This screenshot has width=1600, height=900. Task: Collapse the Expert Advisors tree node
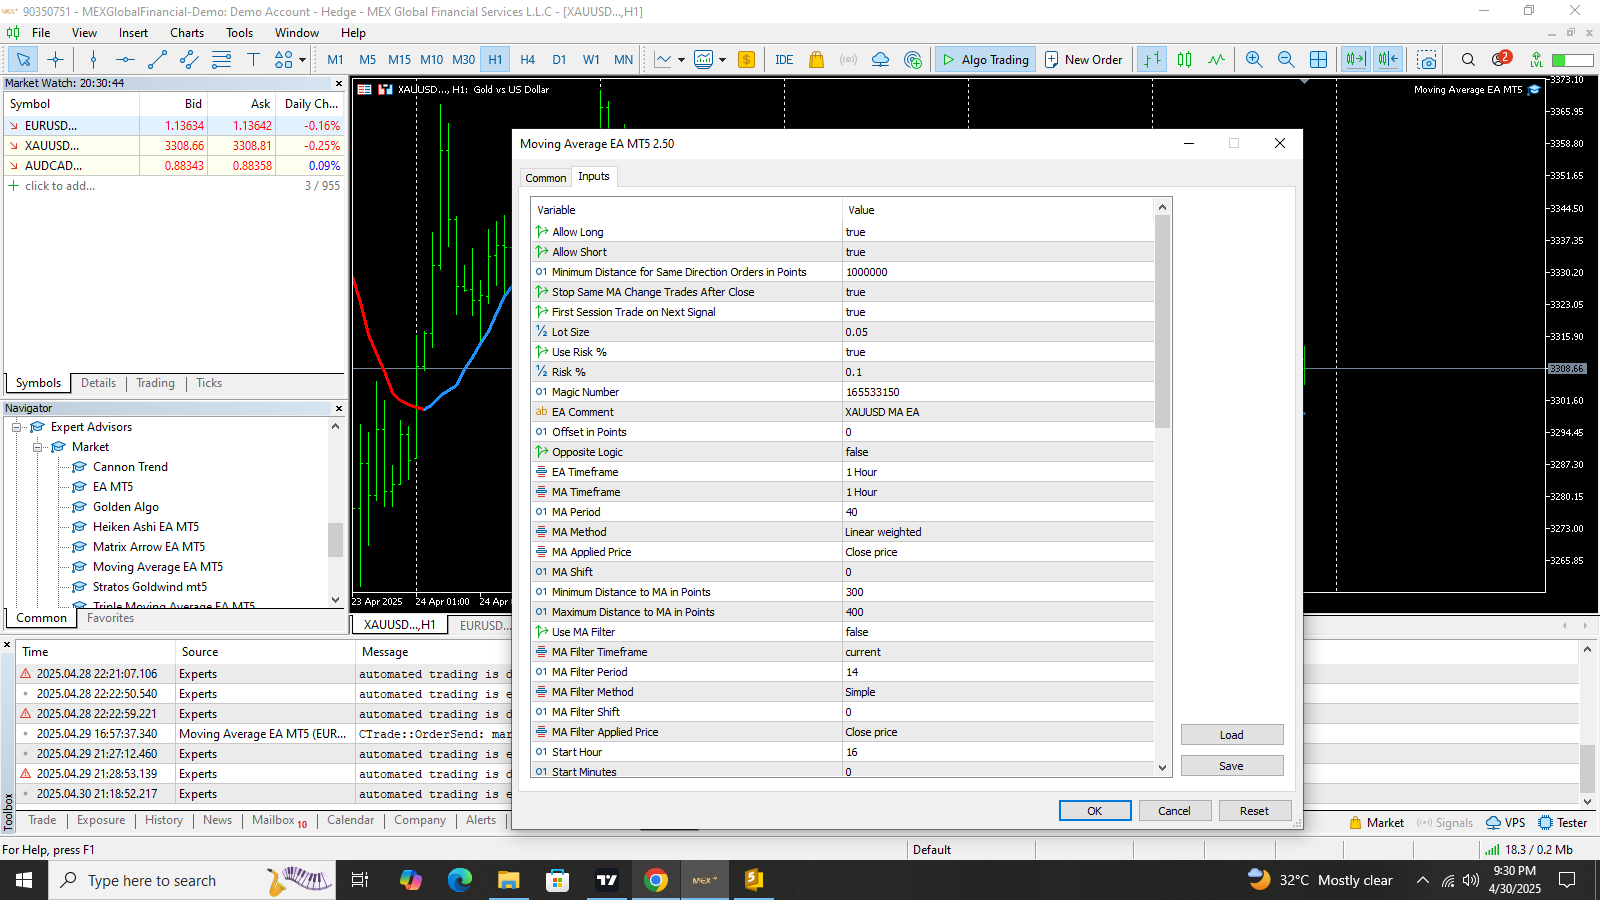pos(17,427)
